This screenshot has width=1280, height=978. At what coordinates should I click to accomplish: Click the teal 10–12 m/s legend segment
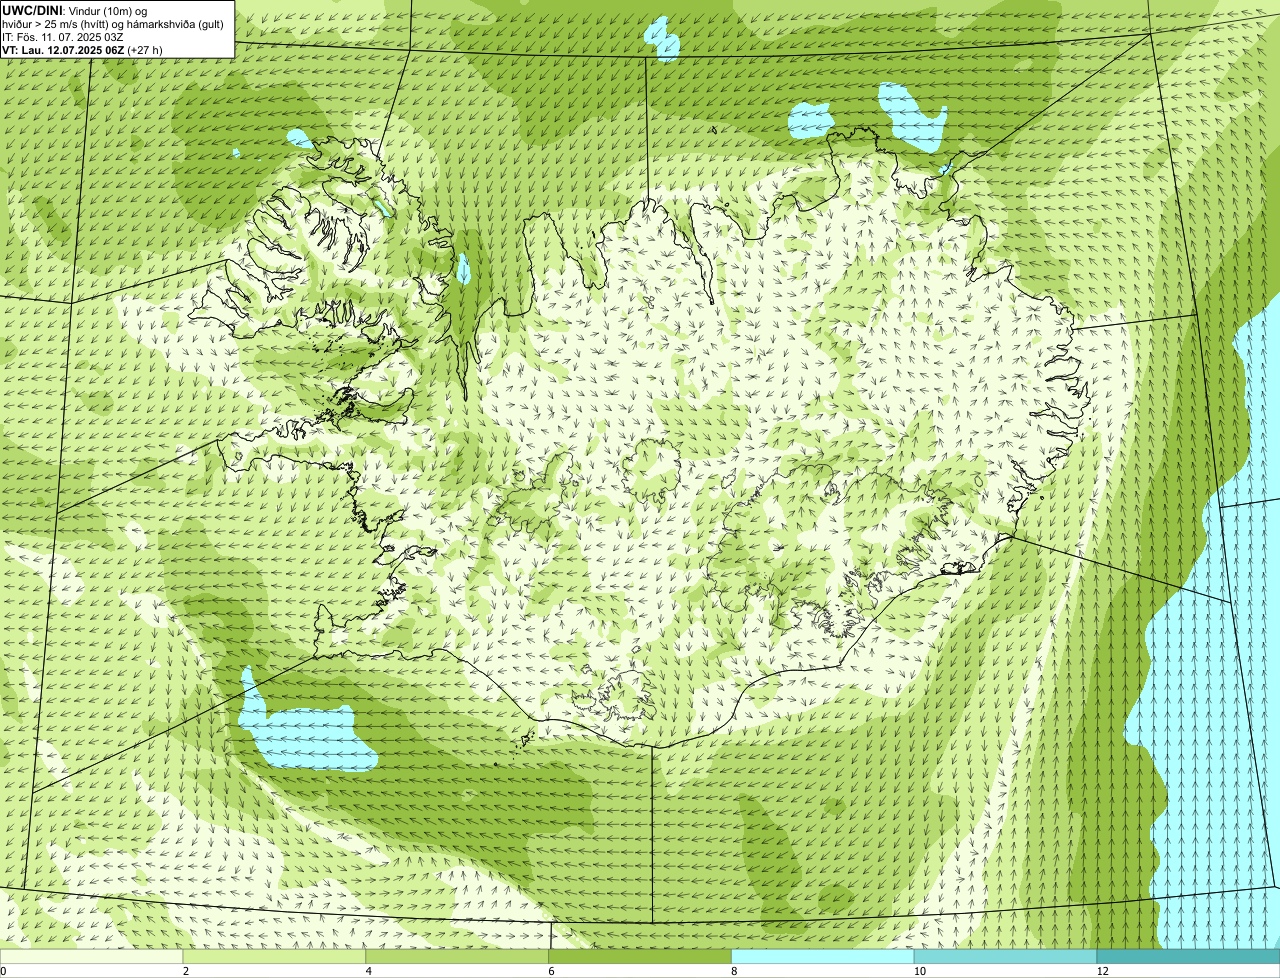point(1006,956)
